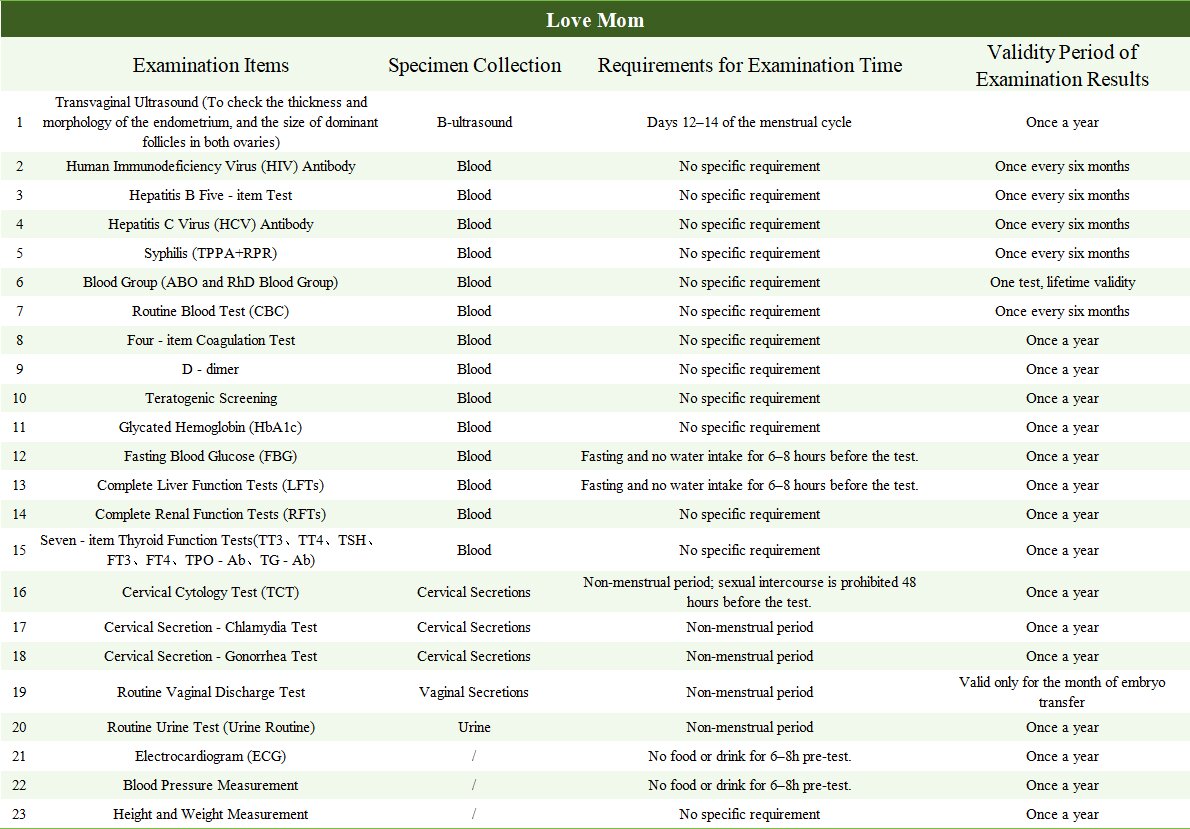Select the Syphilis (TPPA+RPR) cell

(210, 253)
